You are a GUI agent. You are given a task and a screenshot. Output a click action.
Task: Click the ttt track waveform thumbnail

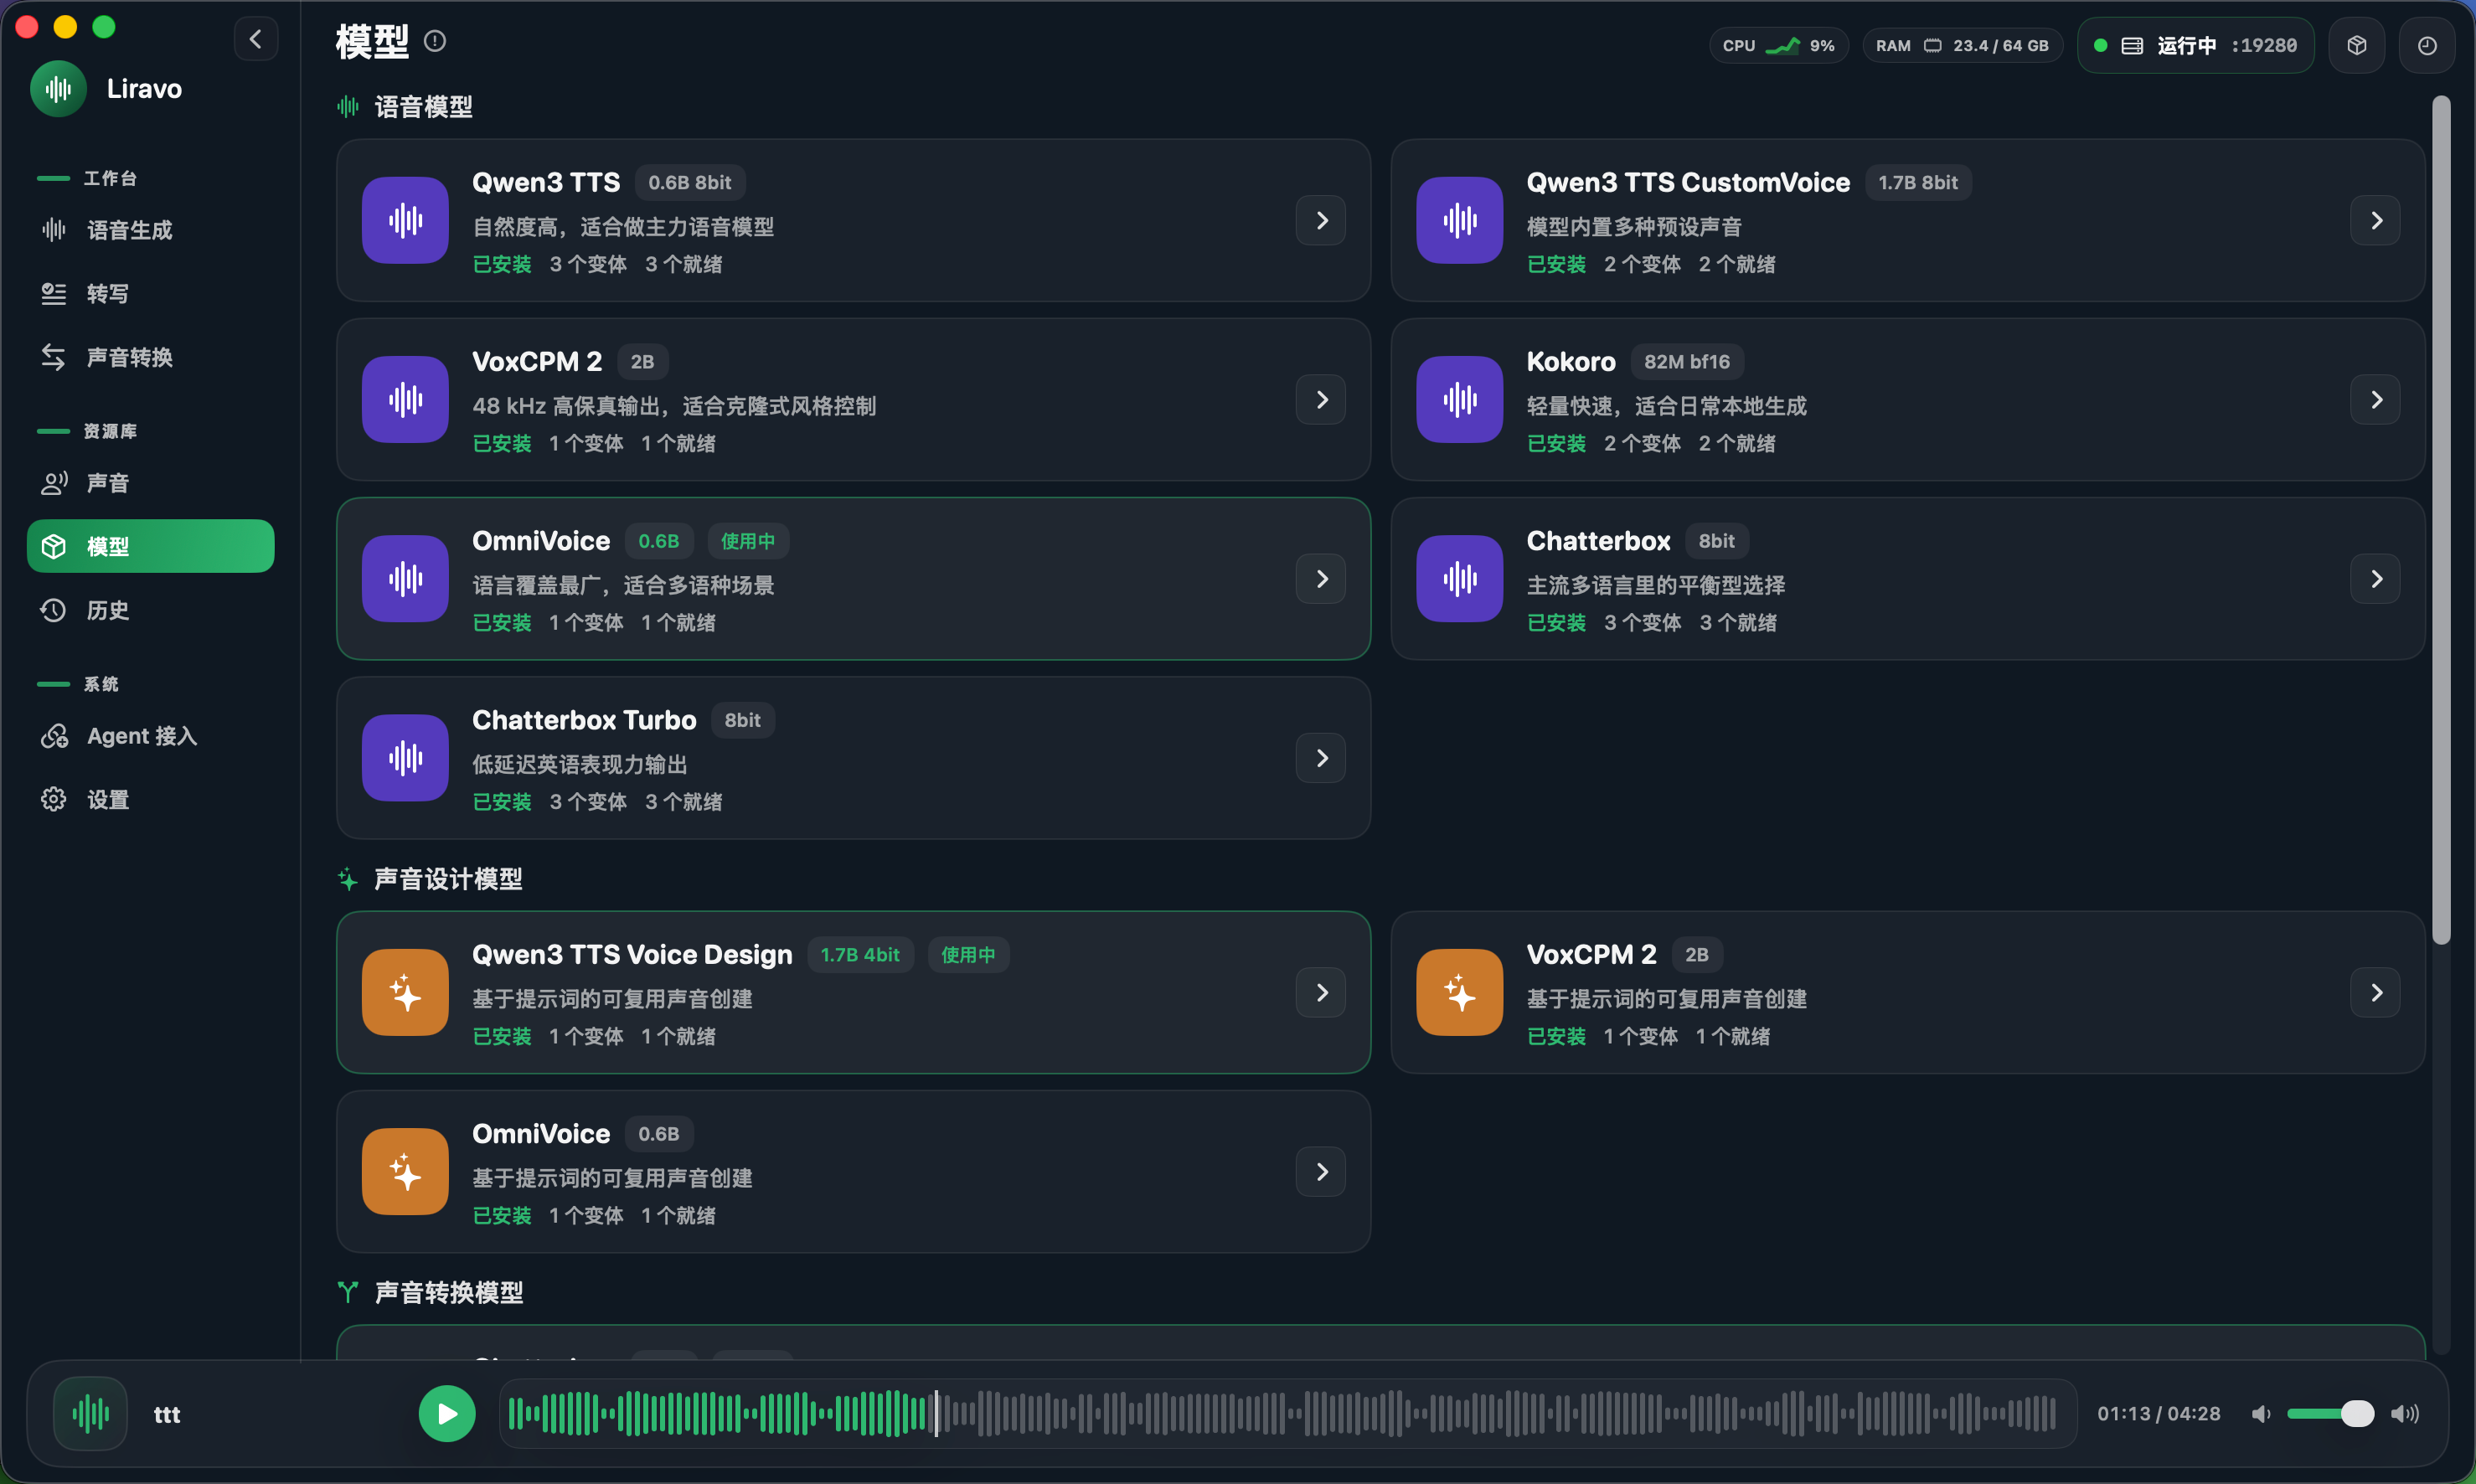coord(90,1413)
